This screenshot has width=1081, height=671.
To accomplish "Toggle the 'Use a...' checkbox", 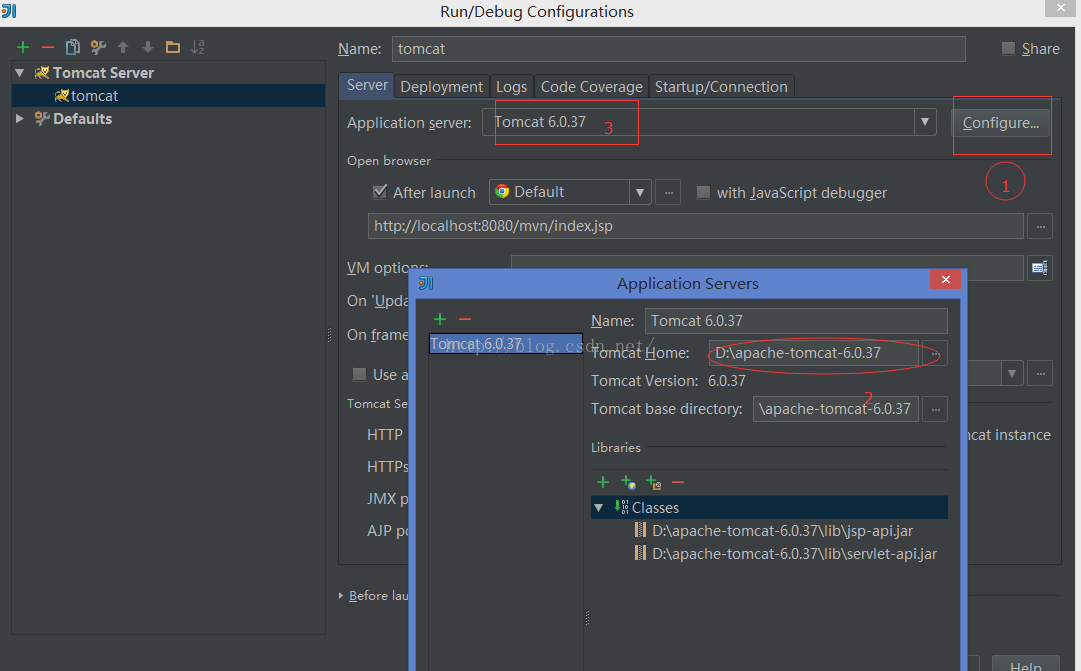I will point(359,374).
